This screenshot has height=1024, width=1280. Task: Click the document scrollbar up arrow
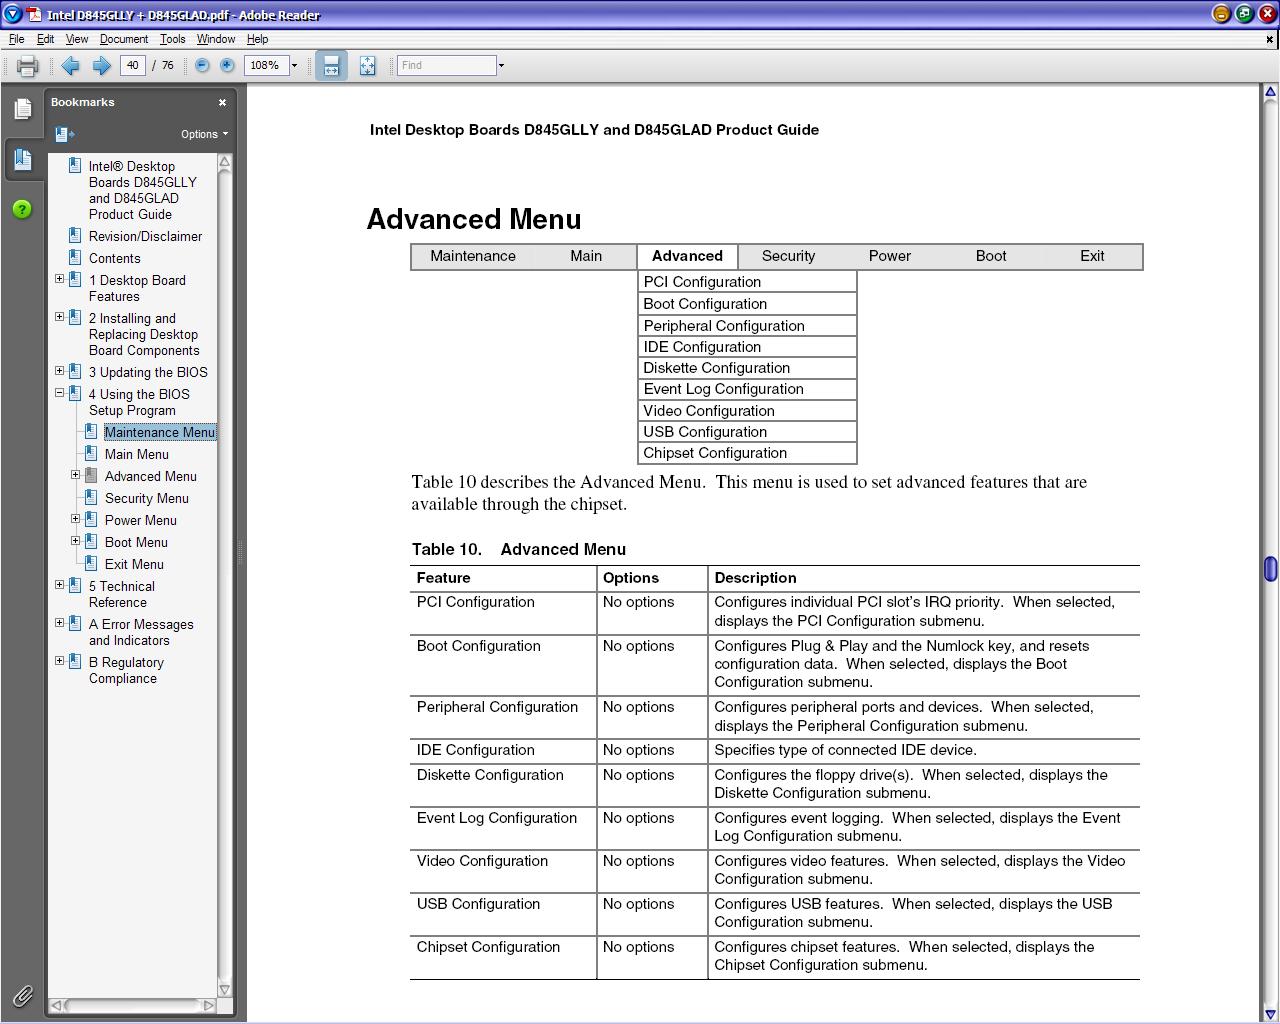1270,92
